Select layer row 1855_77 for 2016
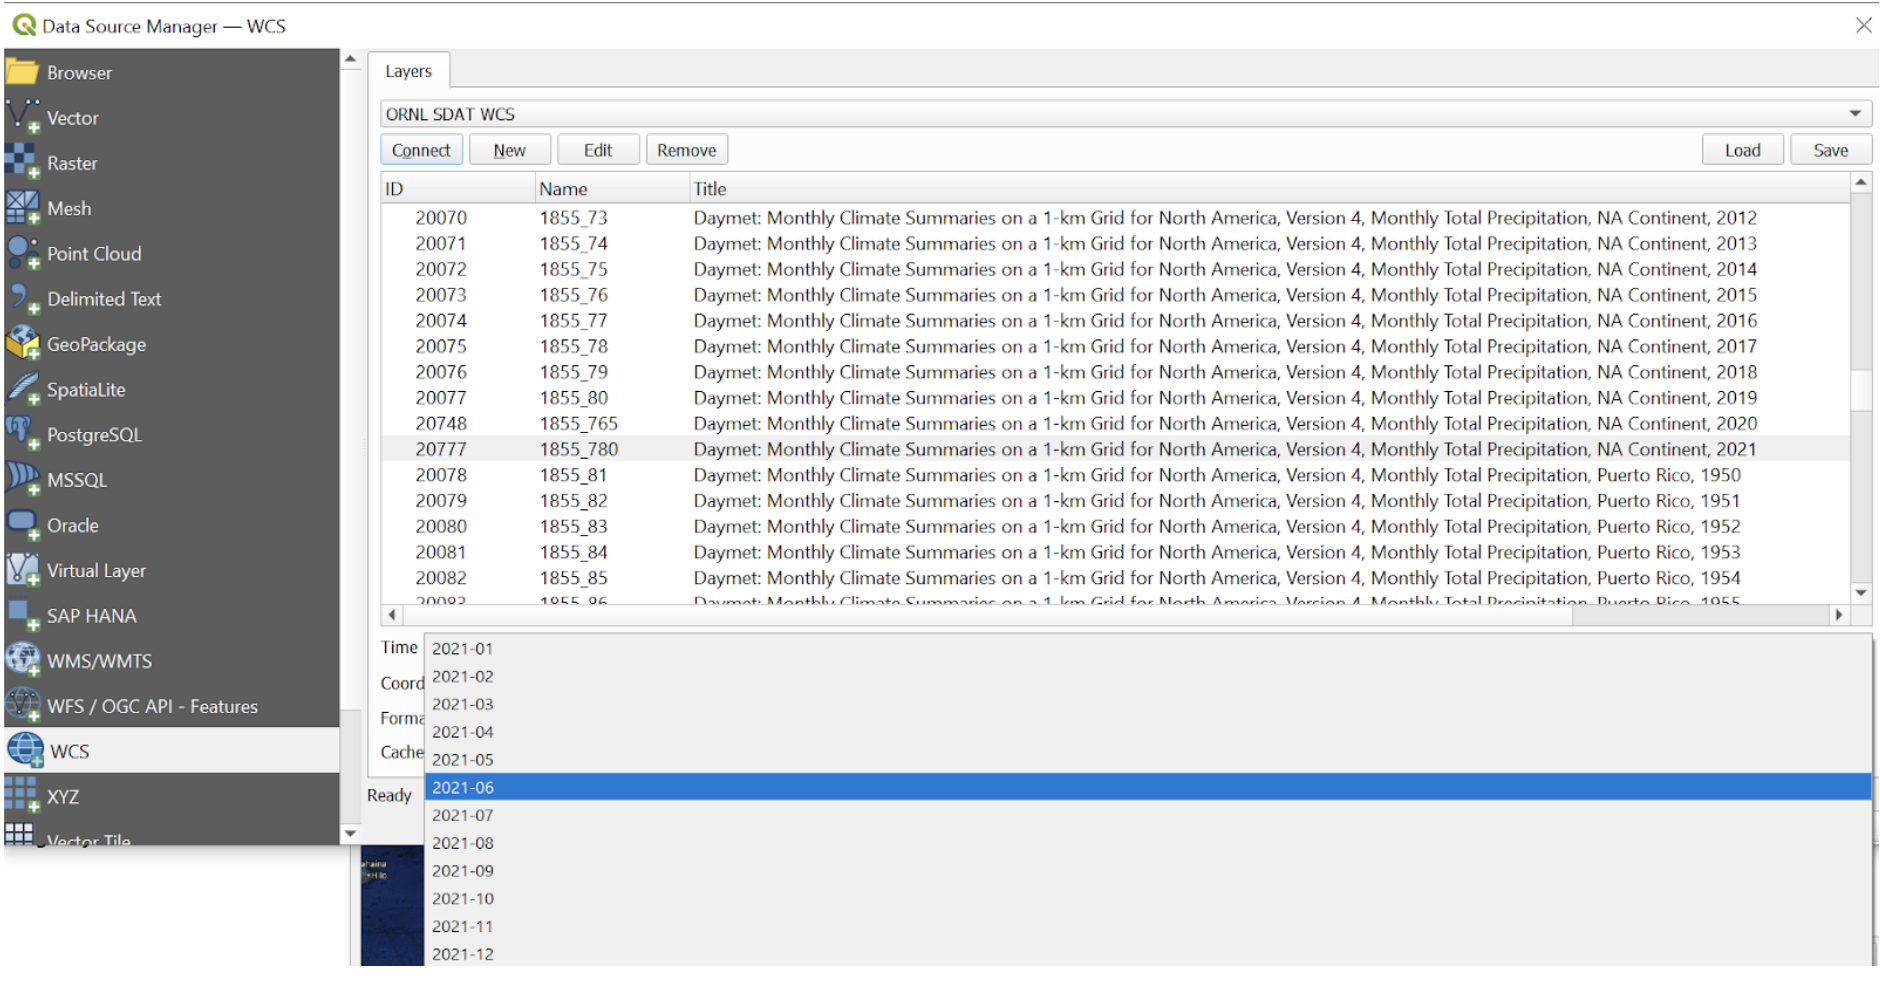 (1115, 320)
